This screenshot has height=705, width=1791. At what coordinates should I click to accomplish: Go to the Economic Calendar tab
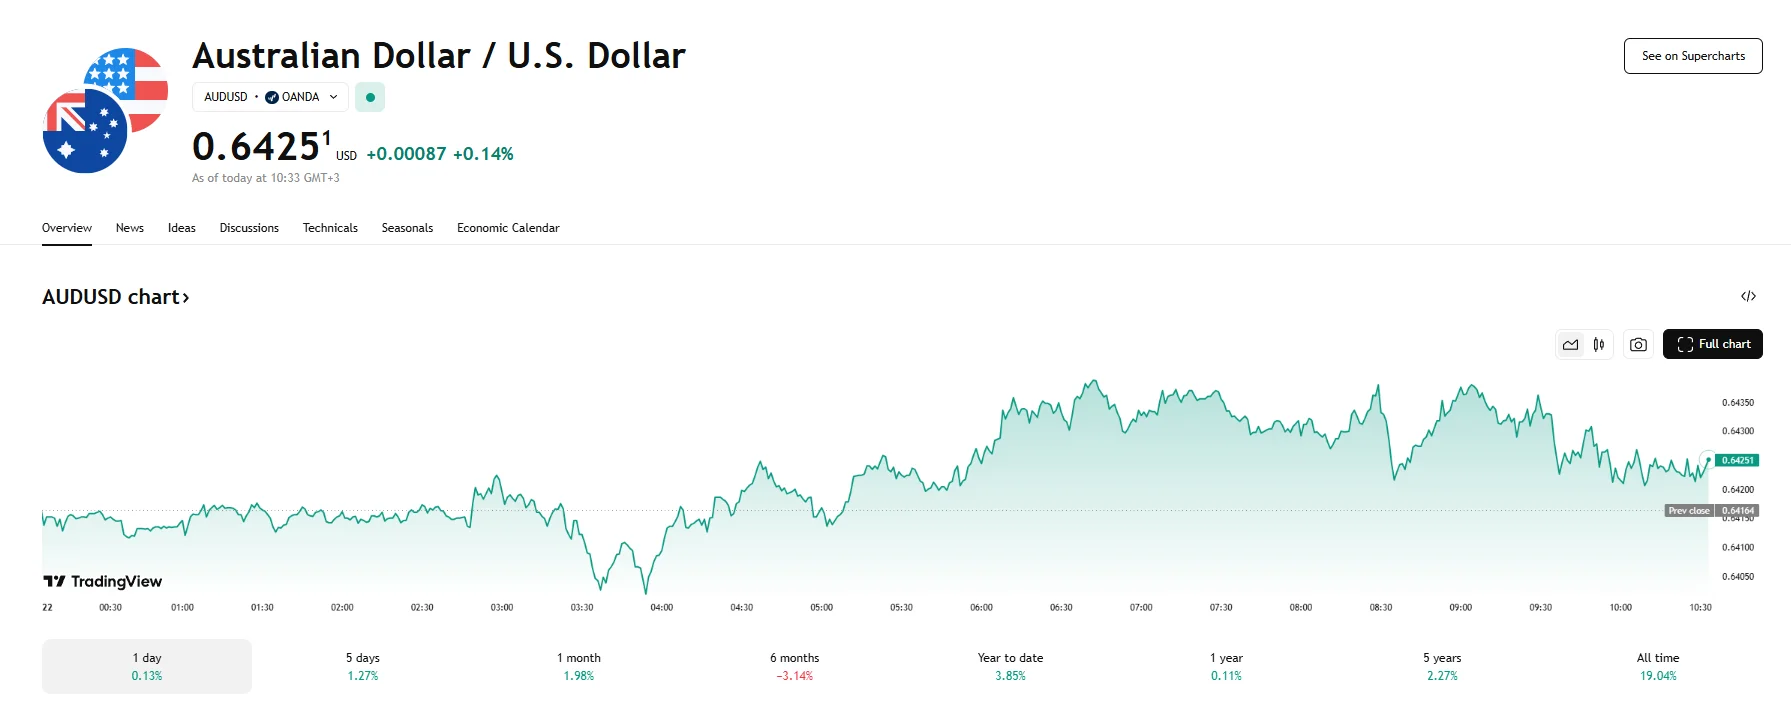click(x=508, y=228)
